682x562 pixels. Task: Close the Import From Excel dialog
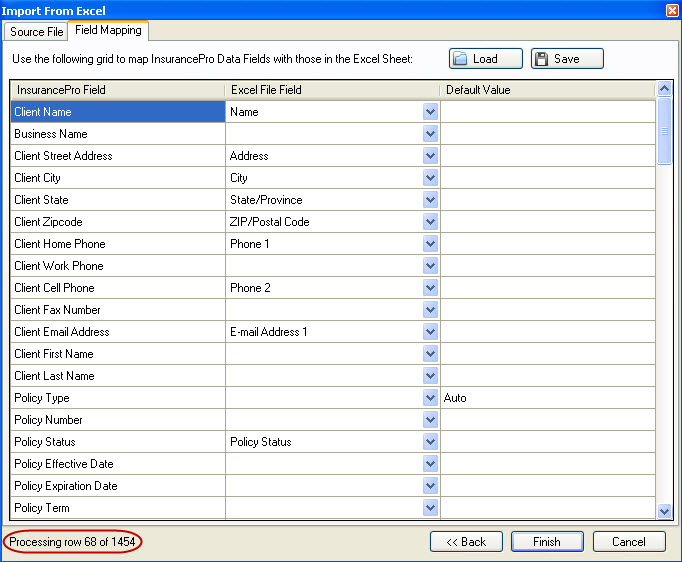672,10
